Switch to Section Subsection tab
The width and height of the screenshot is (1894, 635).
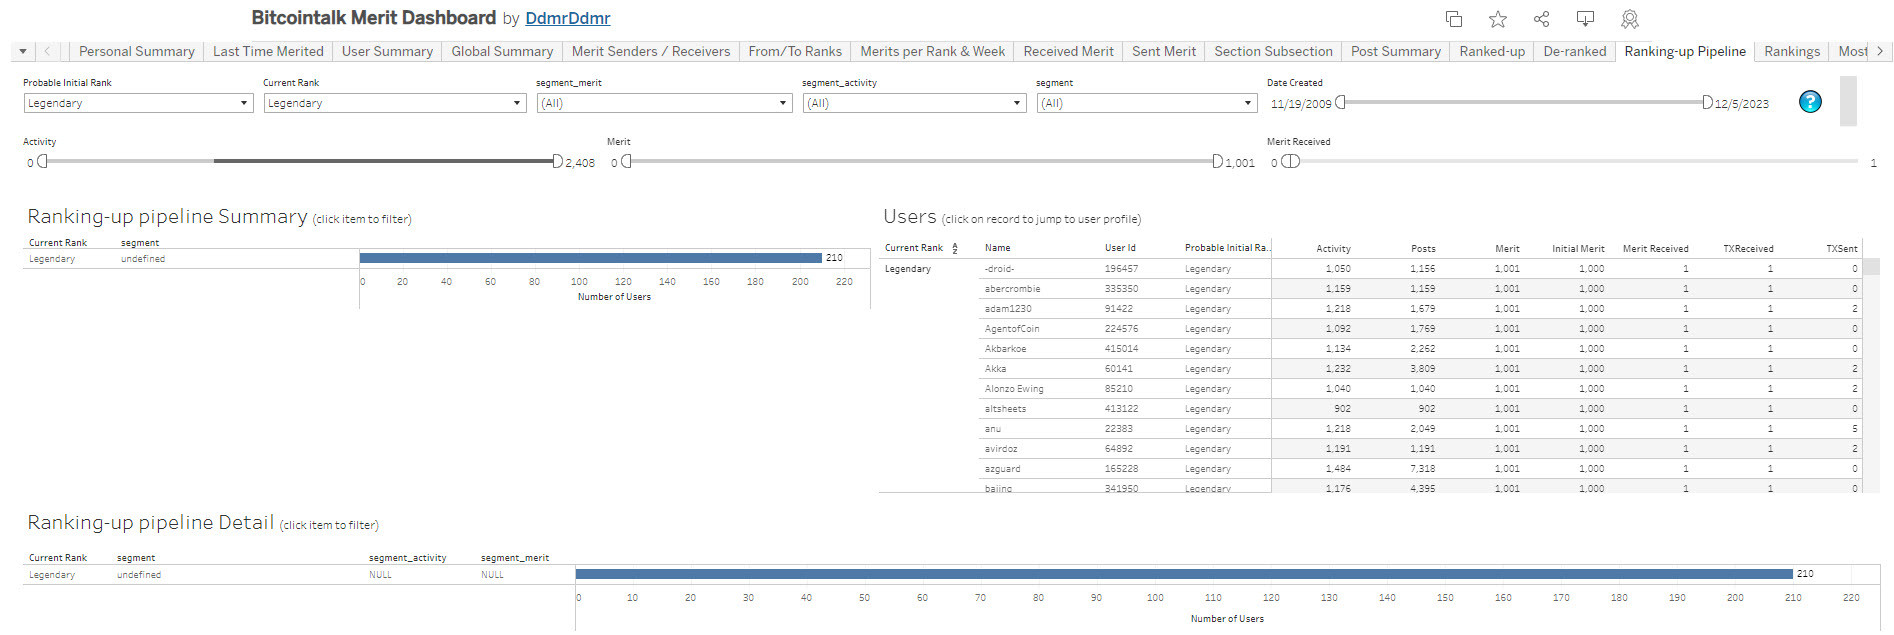(1273, 51)
